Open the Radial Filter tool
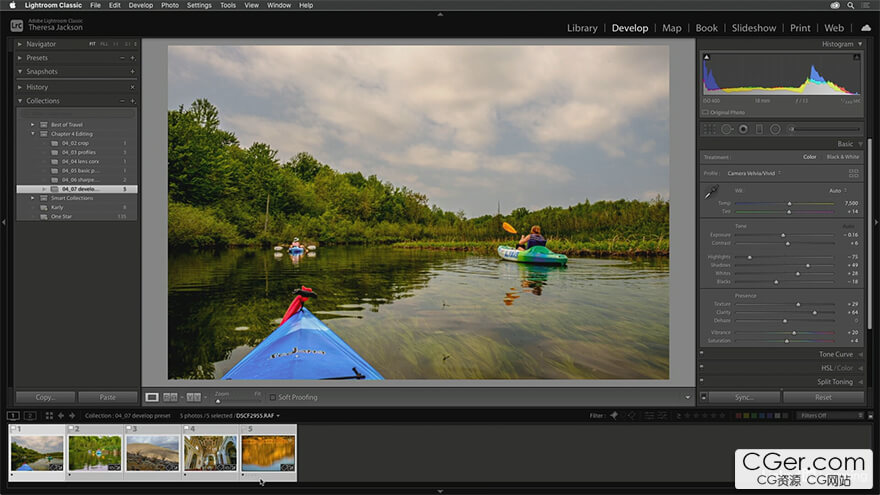 [x=774, y=128]
